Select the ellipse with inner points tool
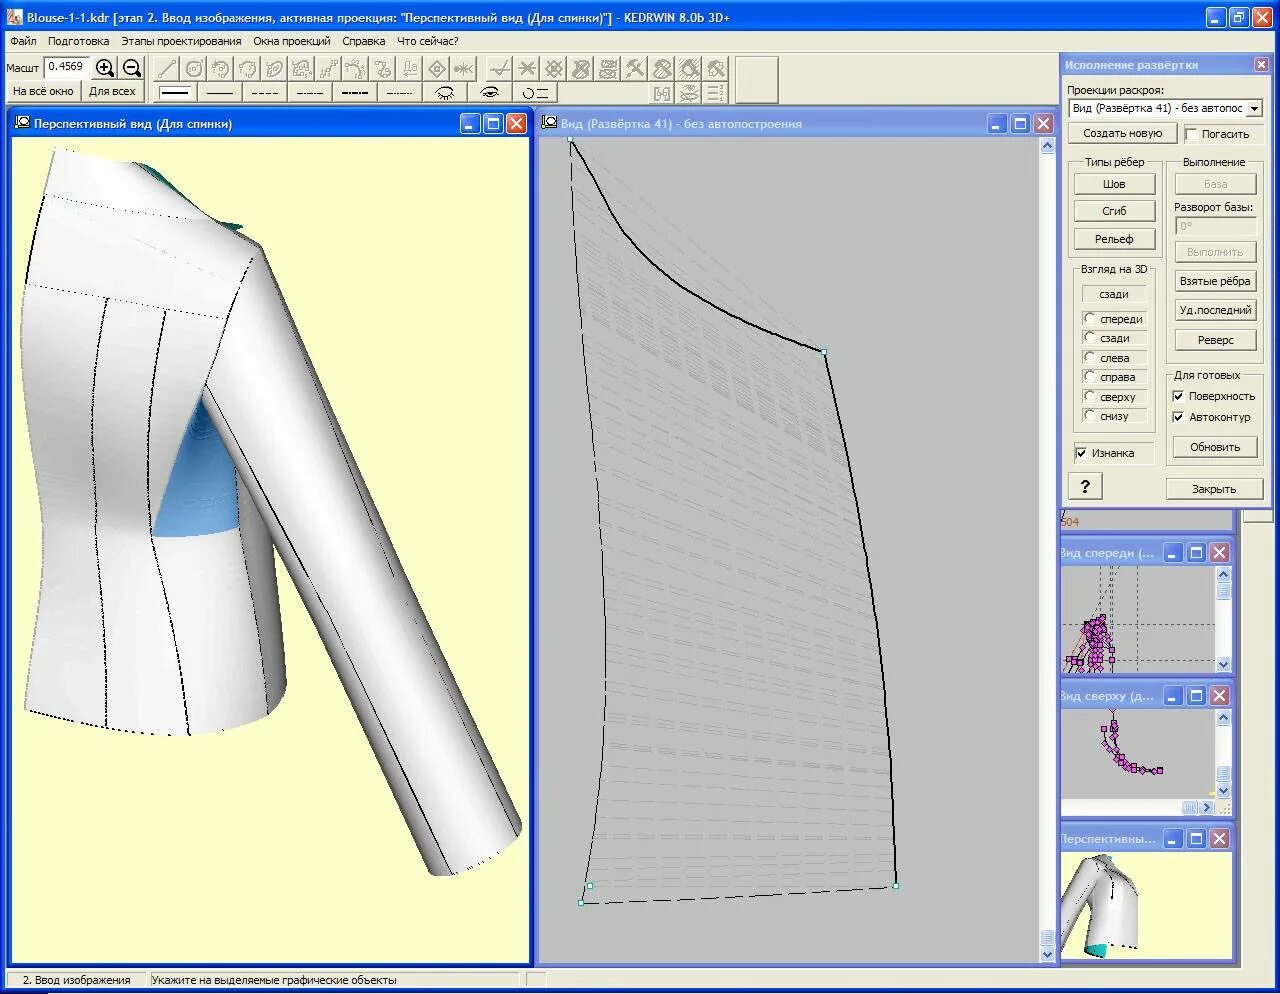 pyautogui.click(x=275, y=68)
